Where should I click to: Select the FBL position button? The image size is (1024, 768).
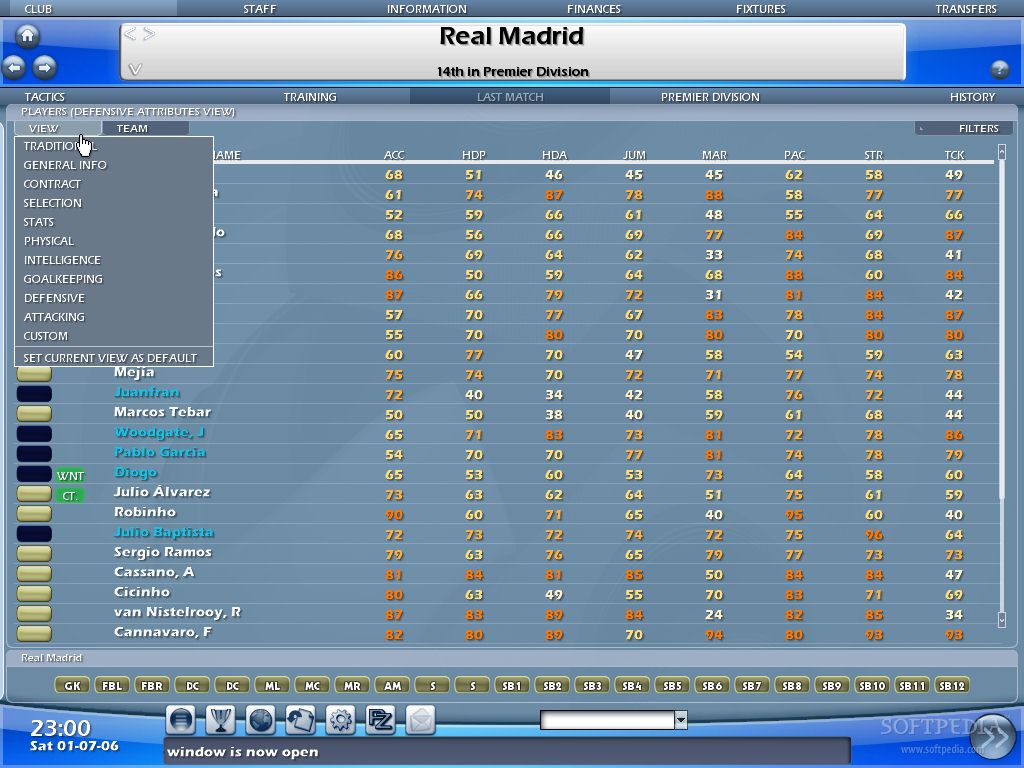(x=112, y=685)
